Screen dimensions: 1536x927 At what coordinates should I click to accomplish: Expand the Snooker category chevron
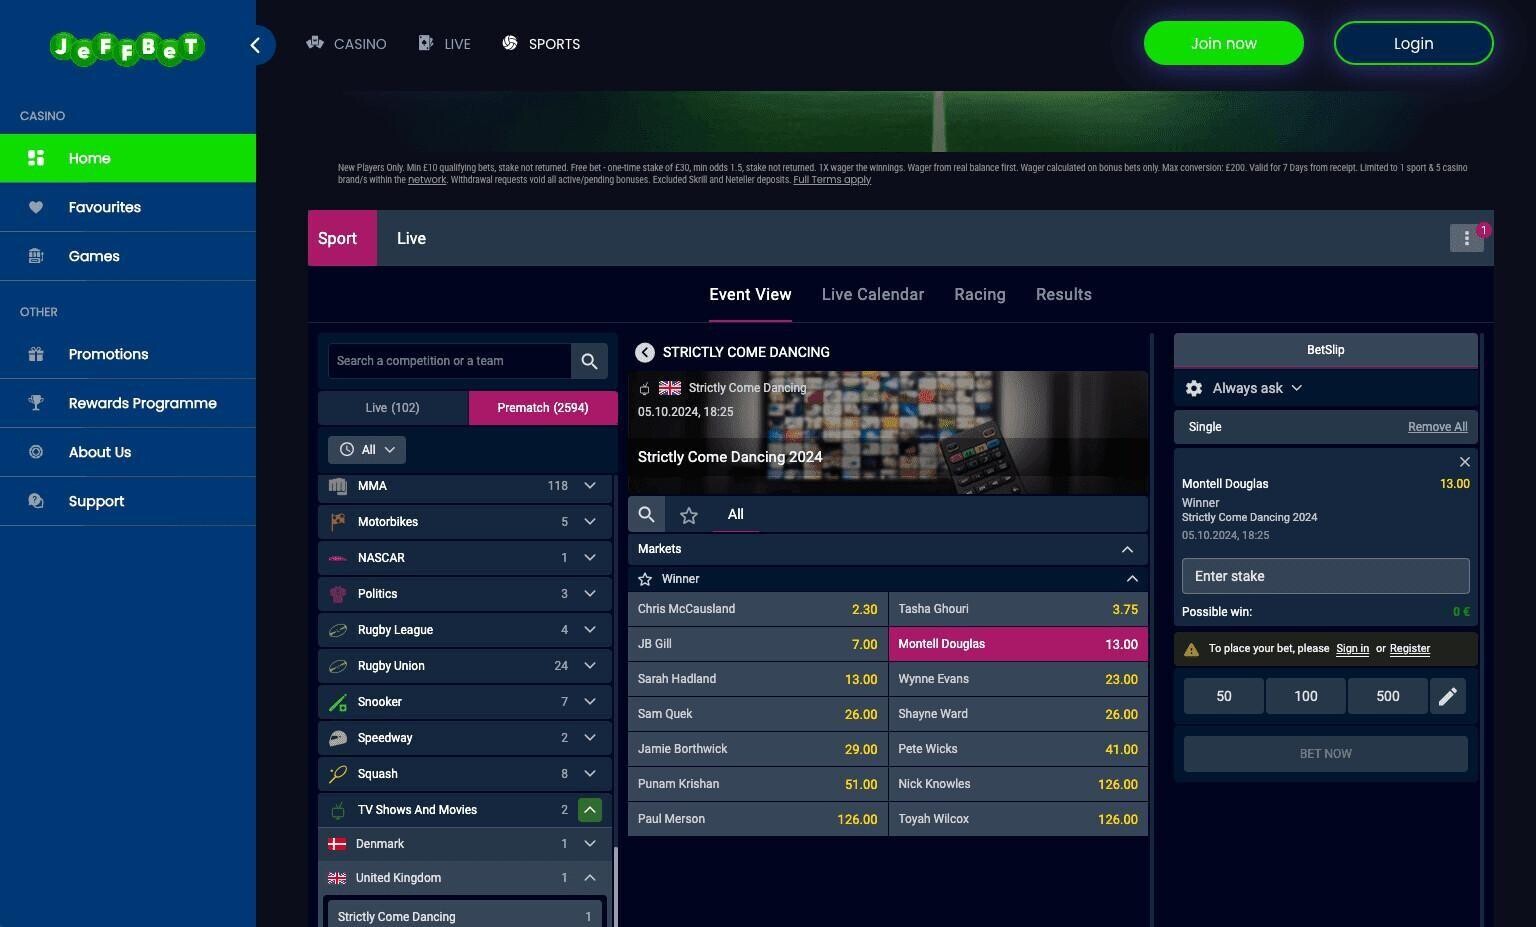[590, 702]
